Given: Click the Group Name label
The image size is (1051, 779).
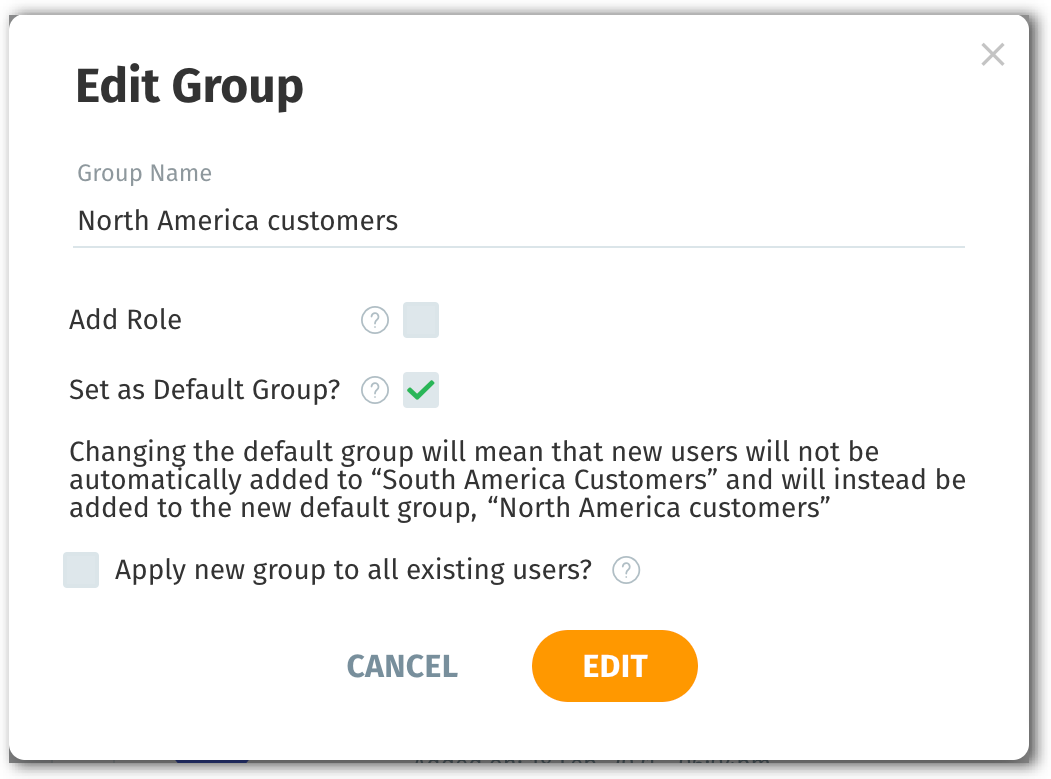Looking at the screenshot, I should click(144, 173).
